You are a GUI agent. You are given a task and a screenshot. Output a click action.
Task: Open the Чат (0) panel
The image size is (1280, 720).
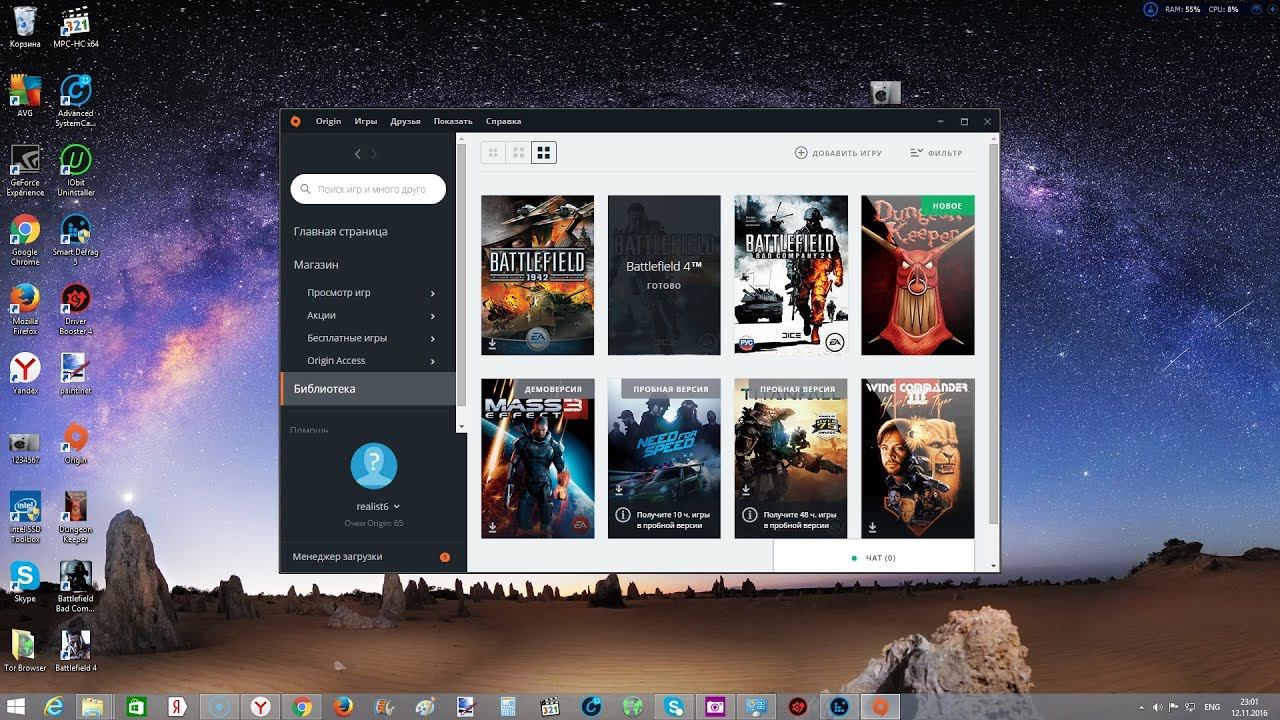coord(874,558)
